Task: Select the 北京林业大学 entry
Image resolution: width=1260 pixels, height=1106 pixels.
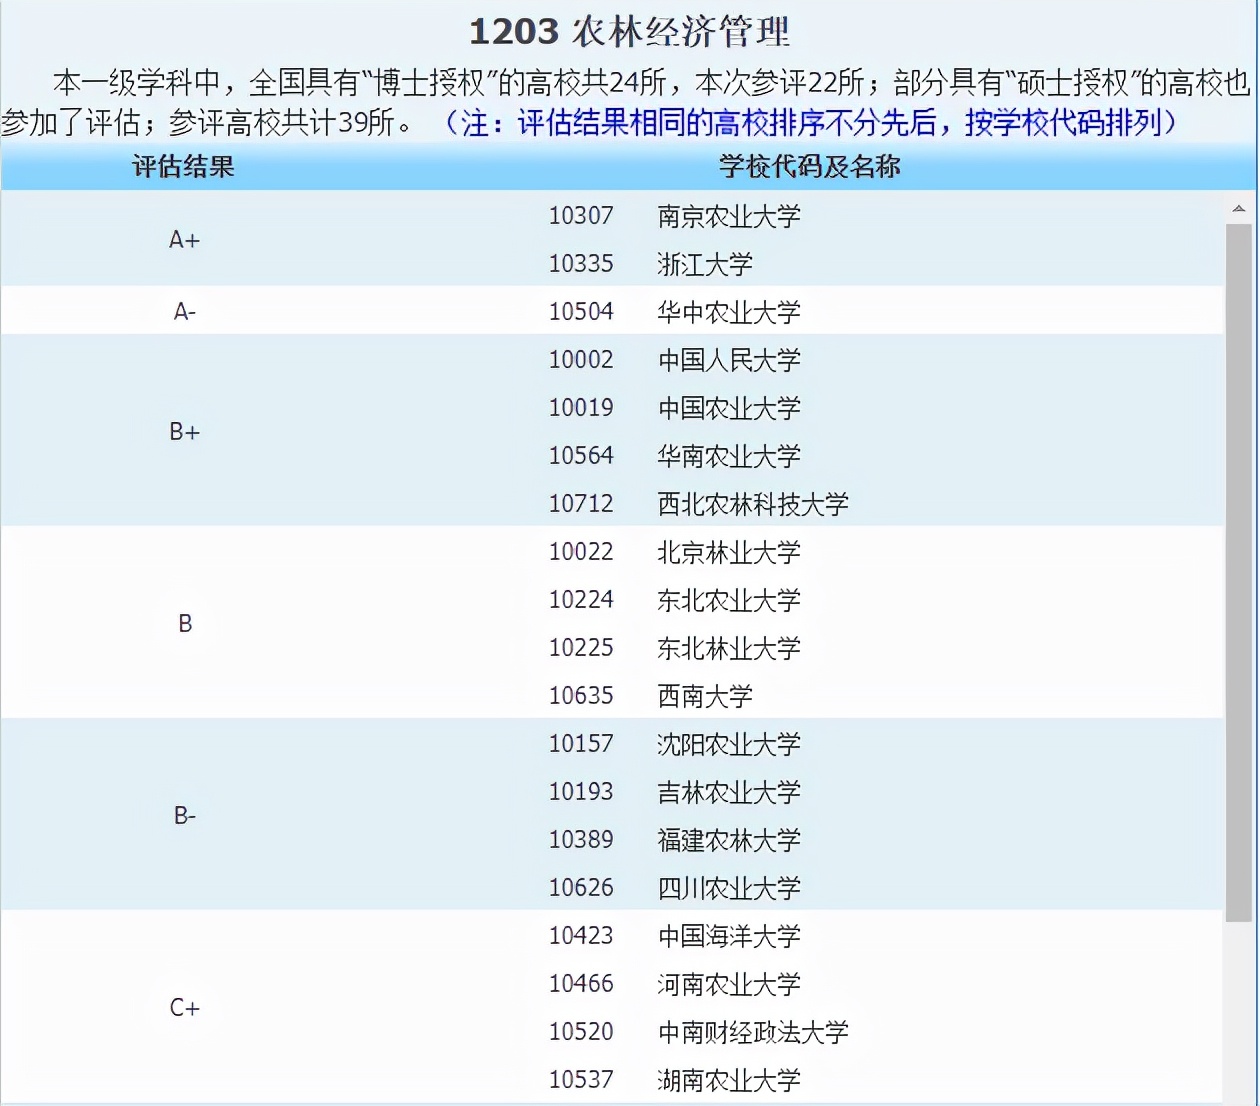Action: pyautogui.click(x=728, y=552)
